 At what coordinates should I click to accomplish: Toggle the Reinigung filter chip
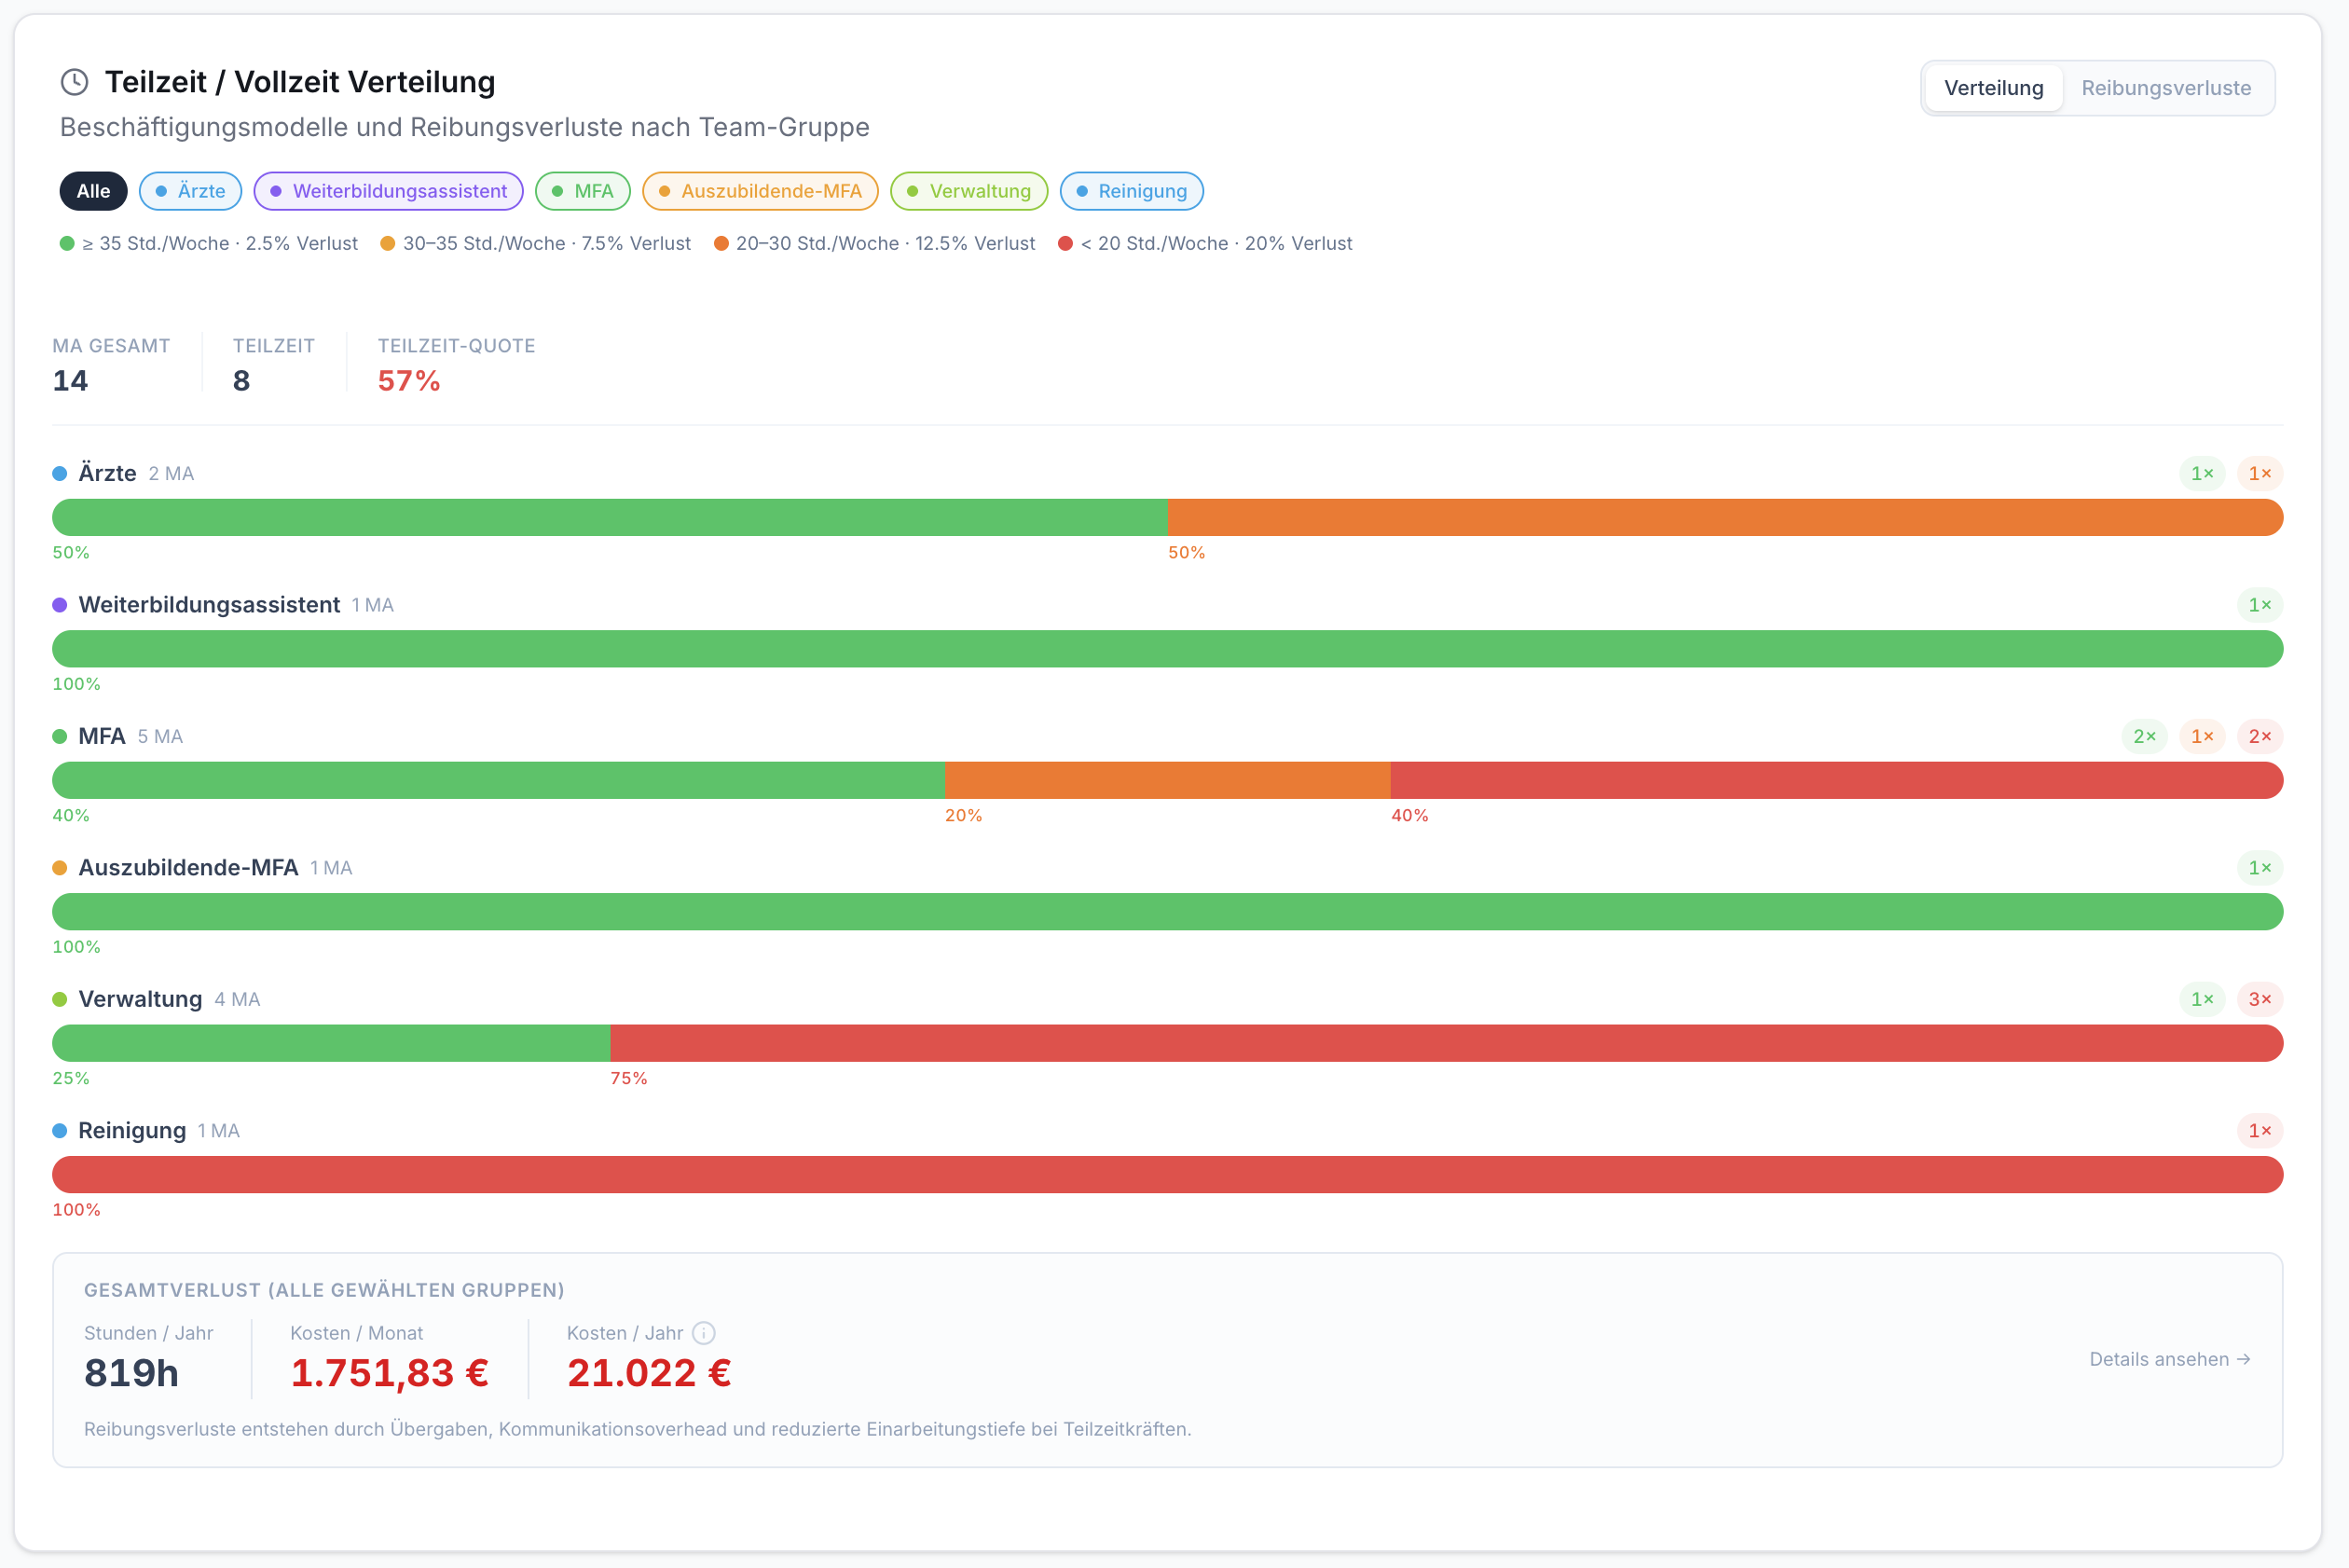coord(1131,191)
